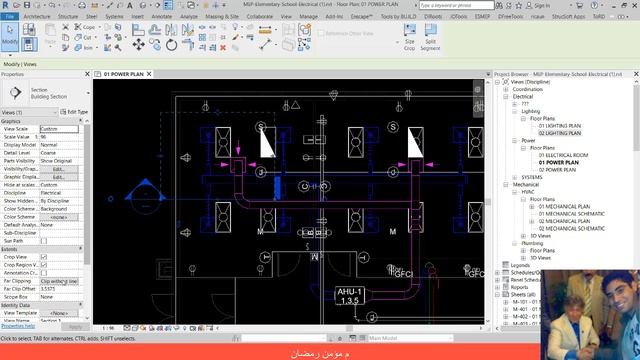Open the File tab
640x360 pixels.
[9, 16]
